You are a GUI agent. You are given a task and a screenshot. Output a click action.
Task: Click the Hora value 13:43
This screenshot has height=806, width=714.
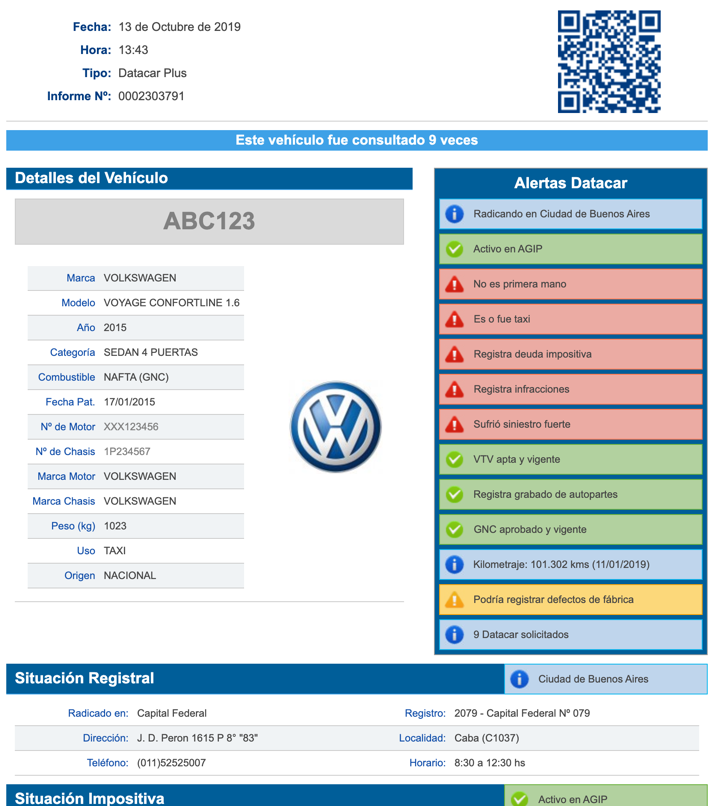[133, 50]
